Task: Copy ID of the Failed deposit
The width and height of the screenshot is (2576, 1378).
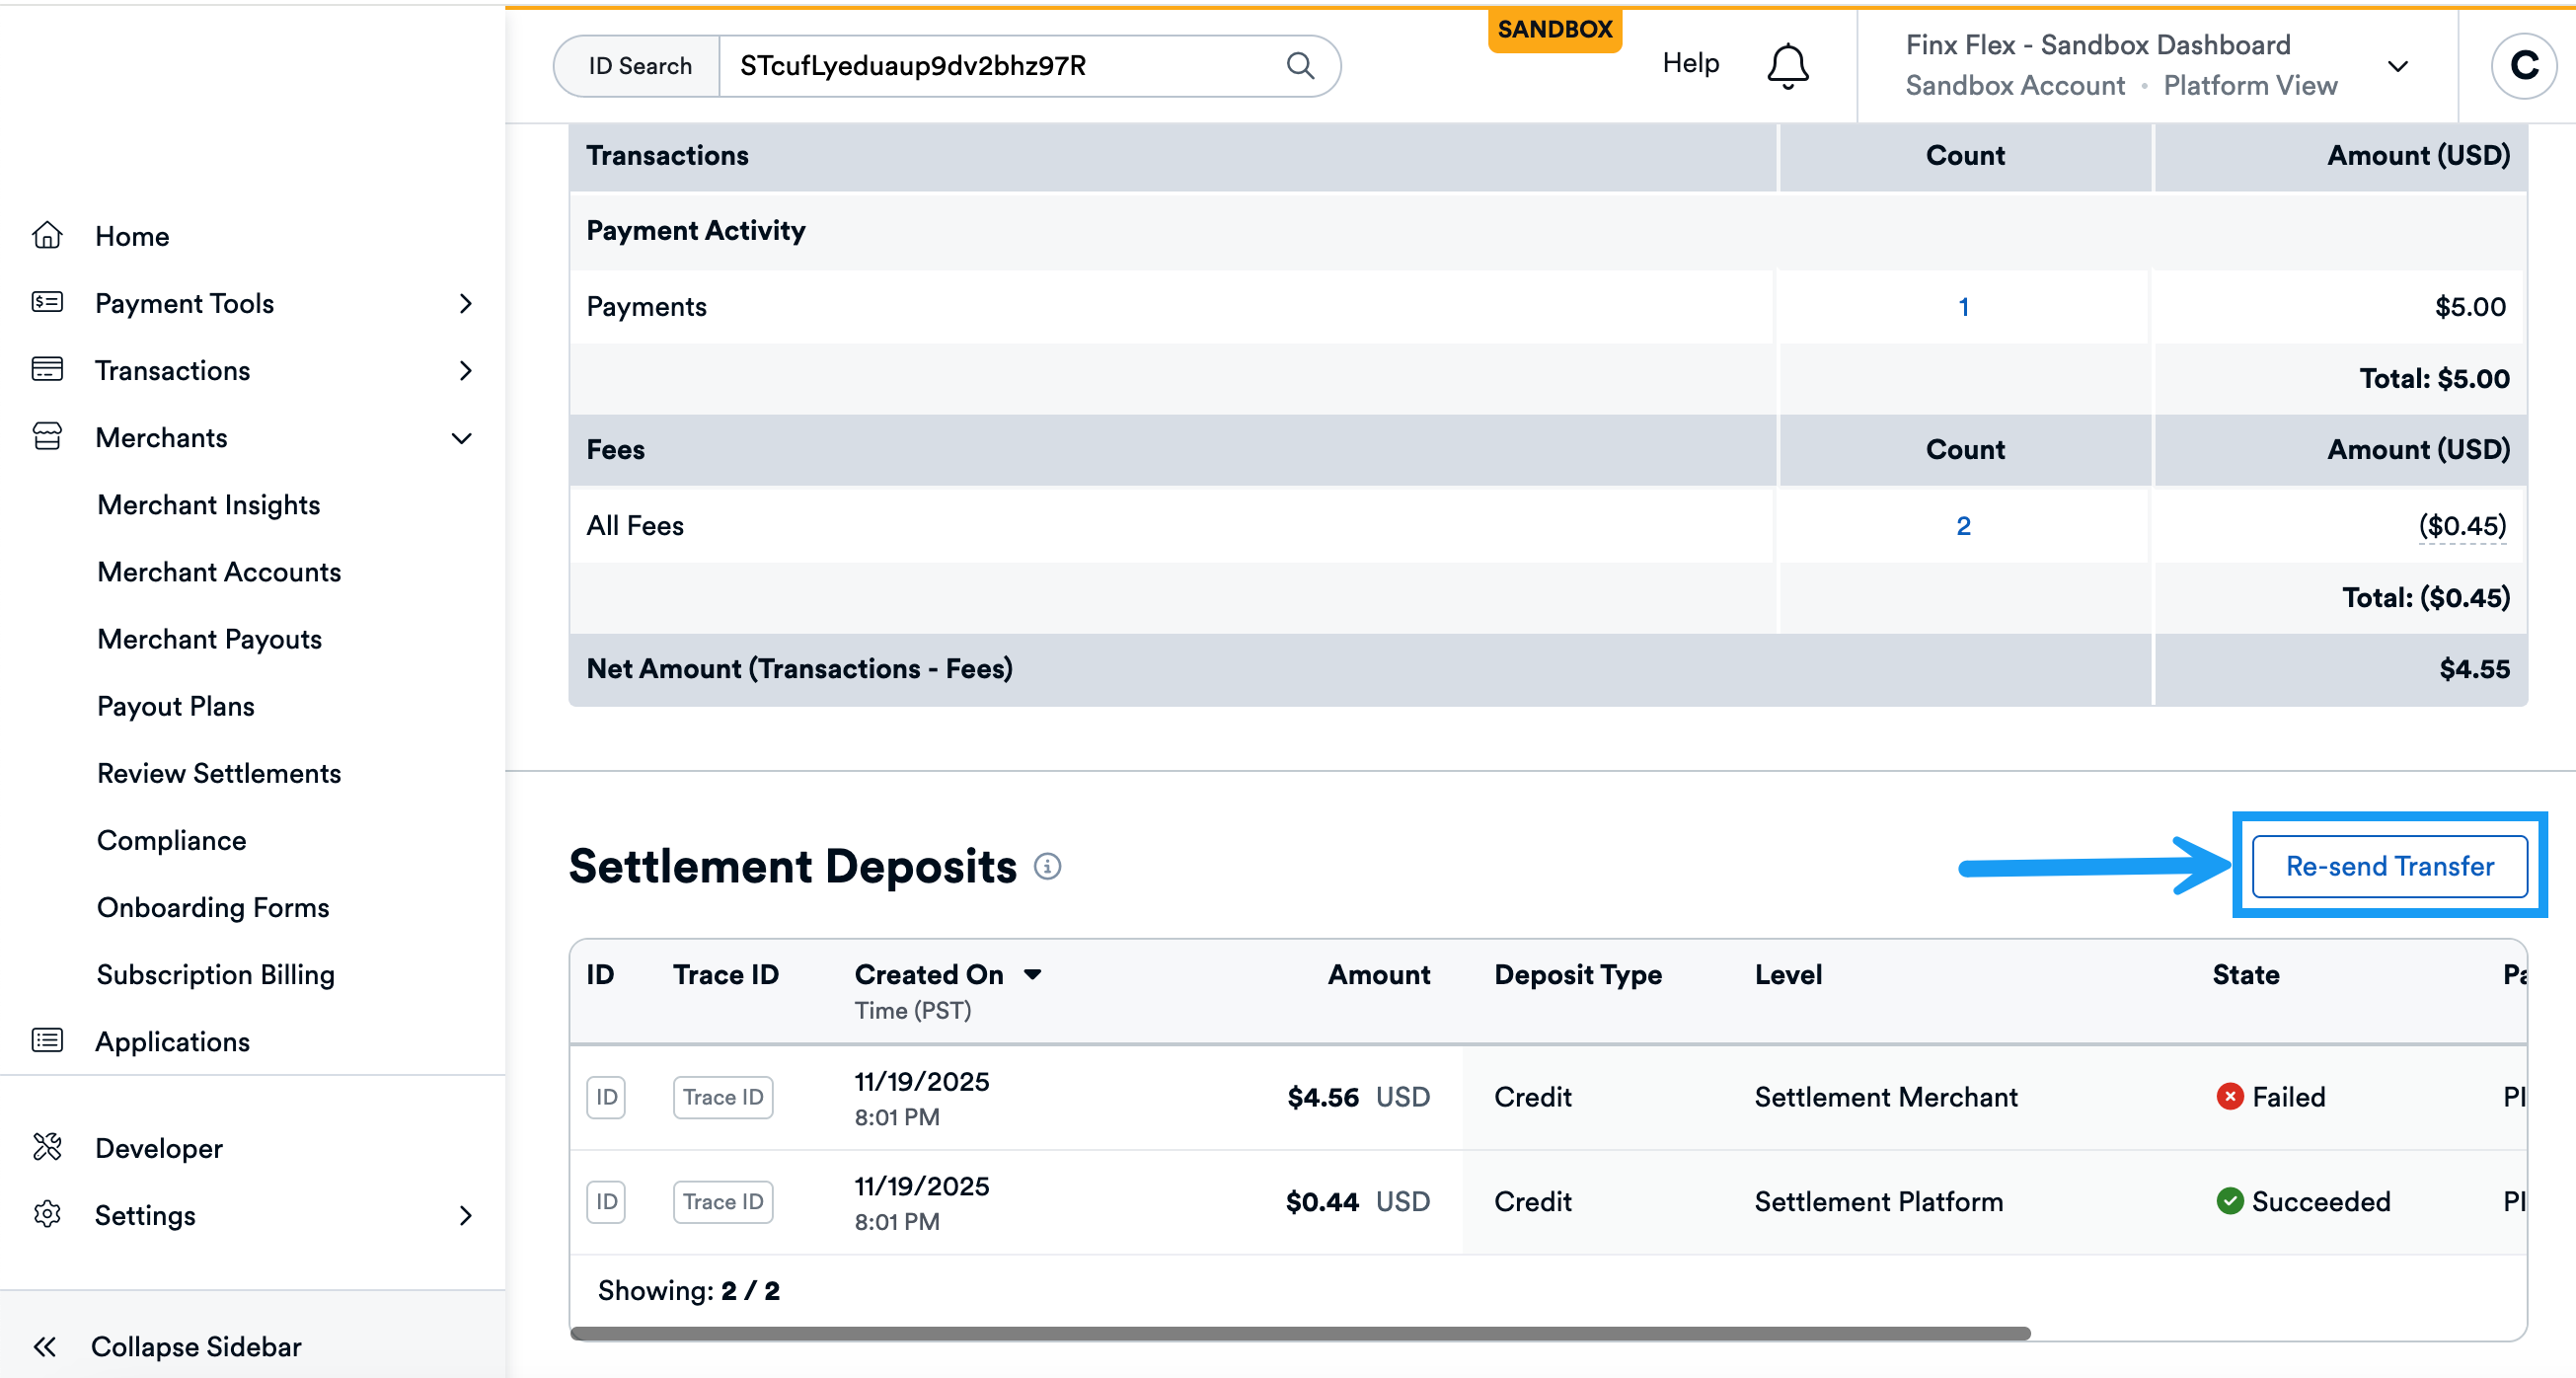Action: [x=606, y=1097]
